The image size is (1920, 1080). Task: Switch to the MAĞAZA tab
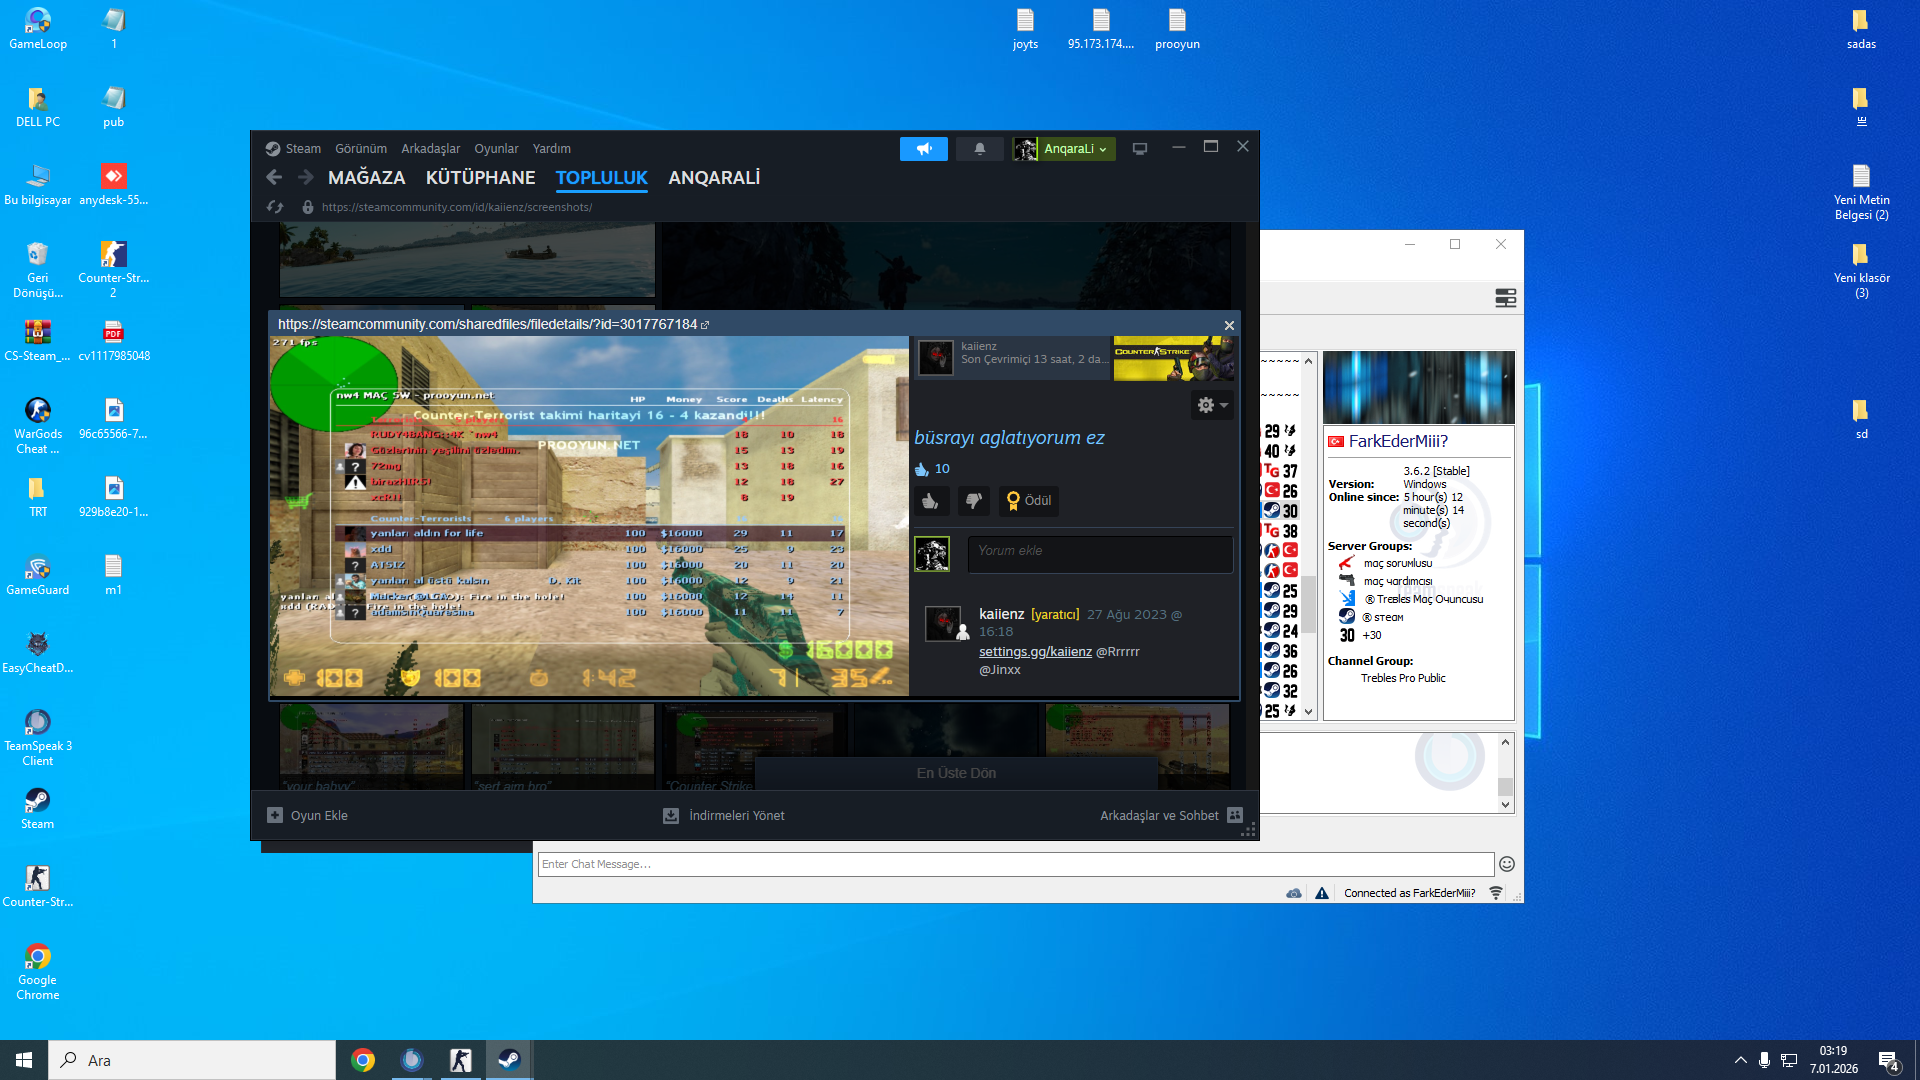click(367, 178)
